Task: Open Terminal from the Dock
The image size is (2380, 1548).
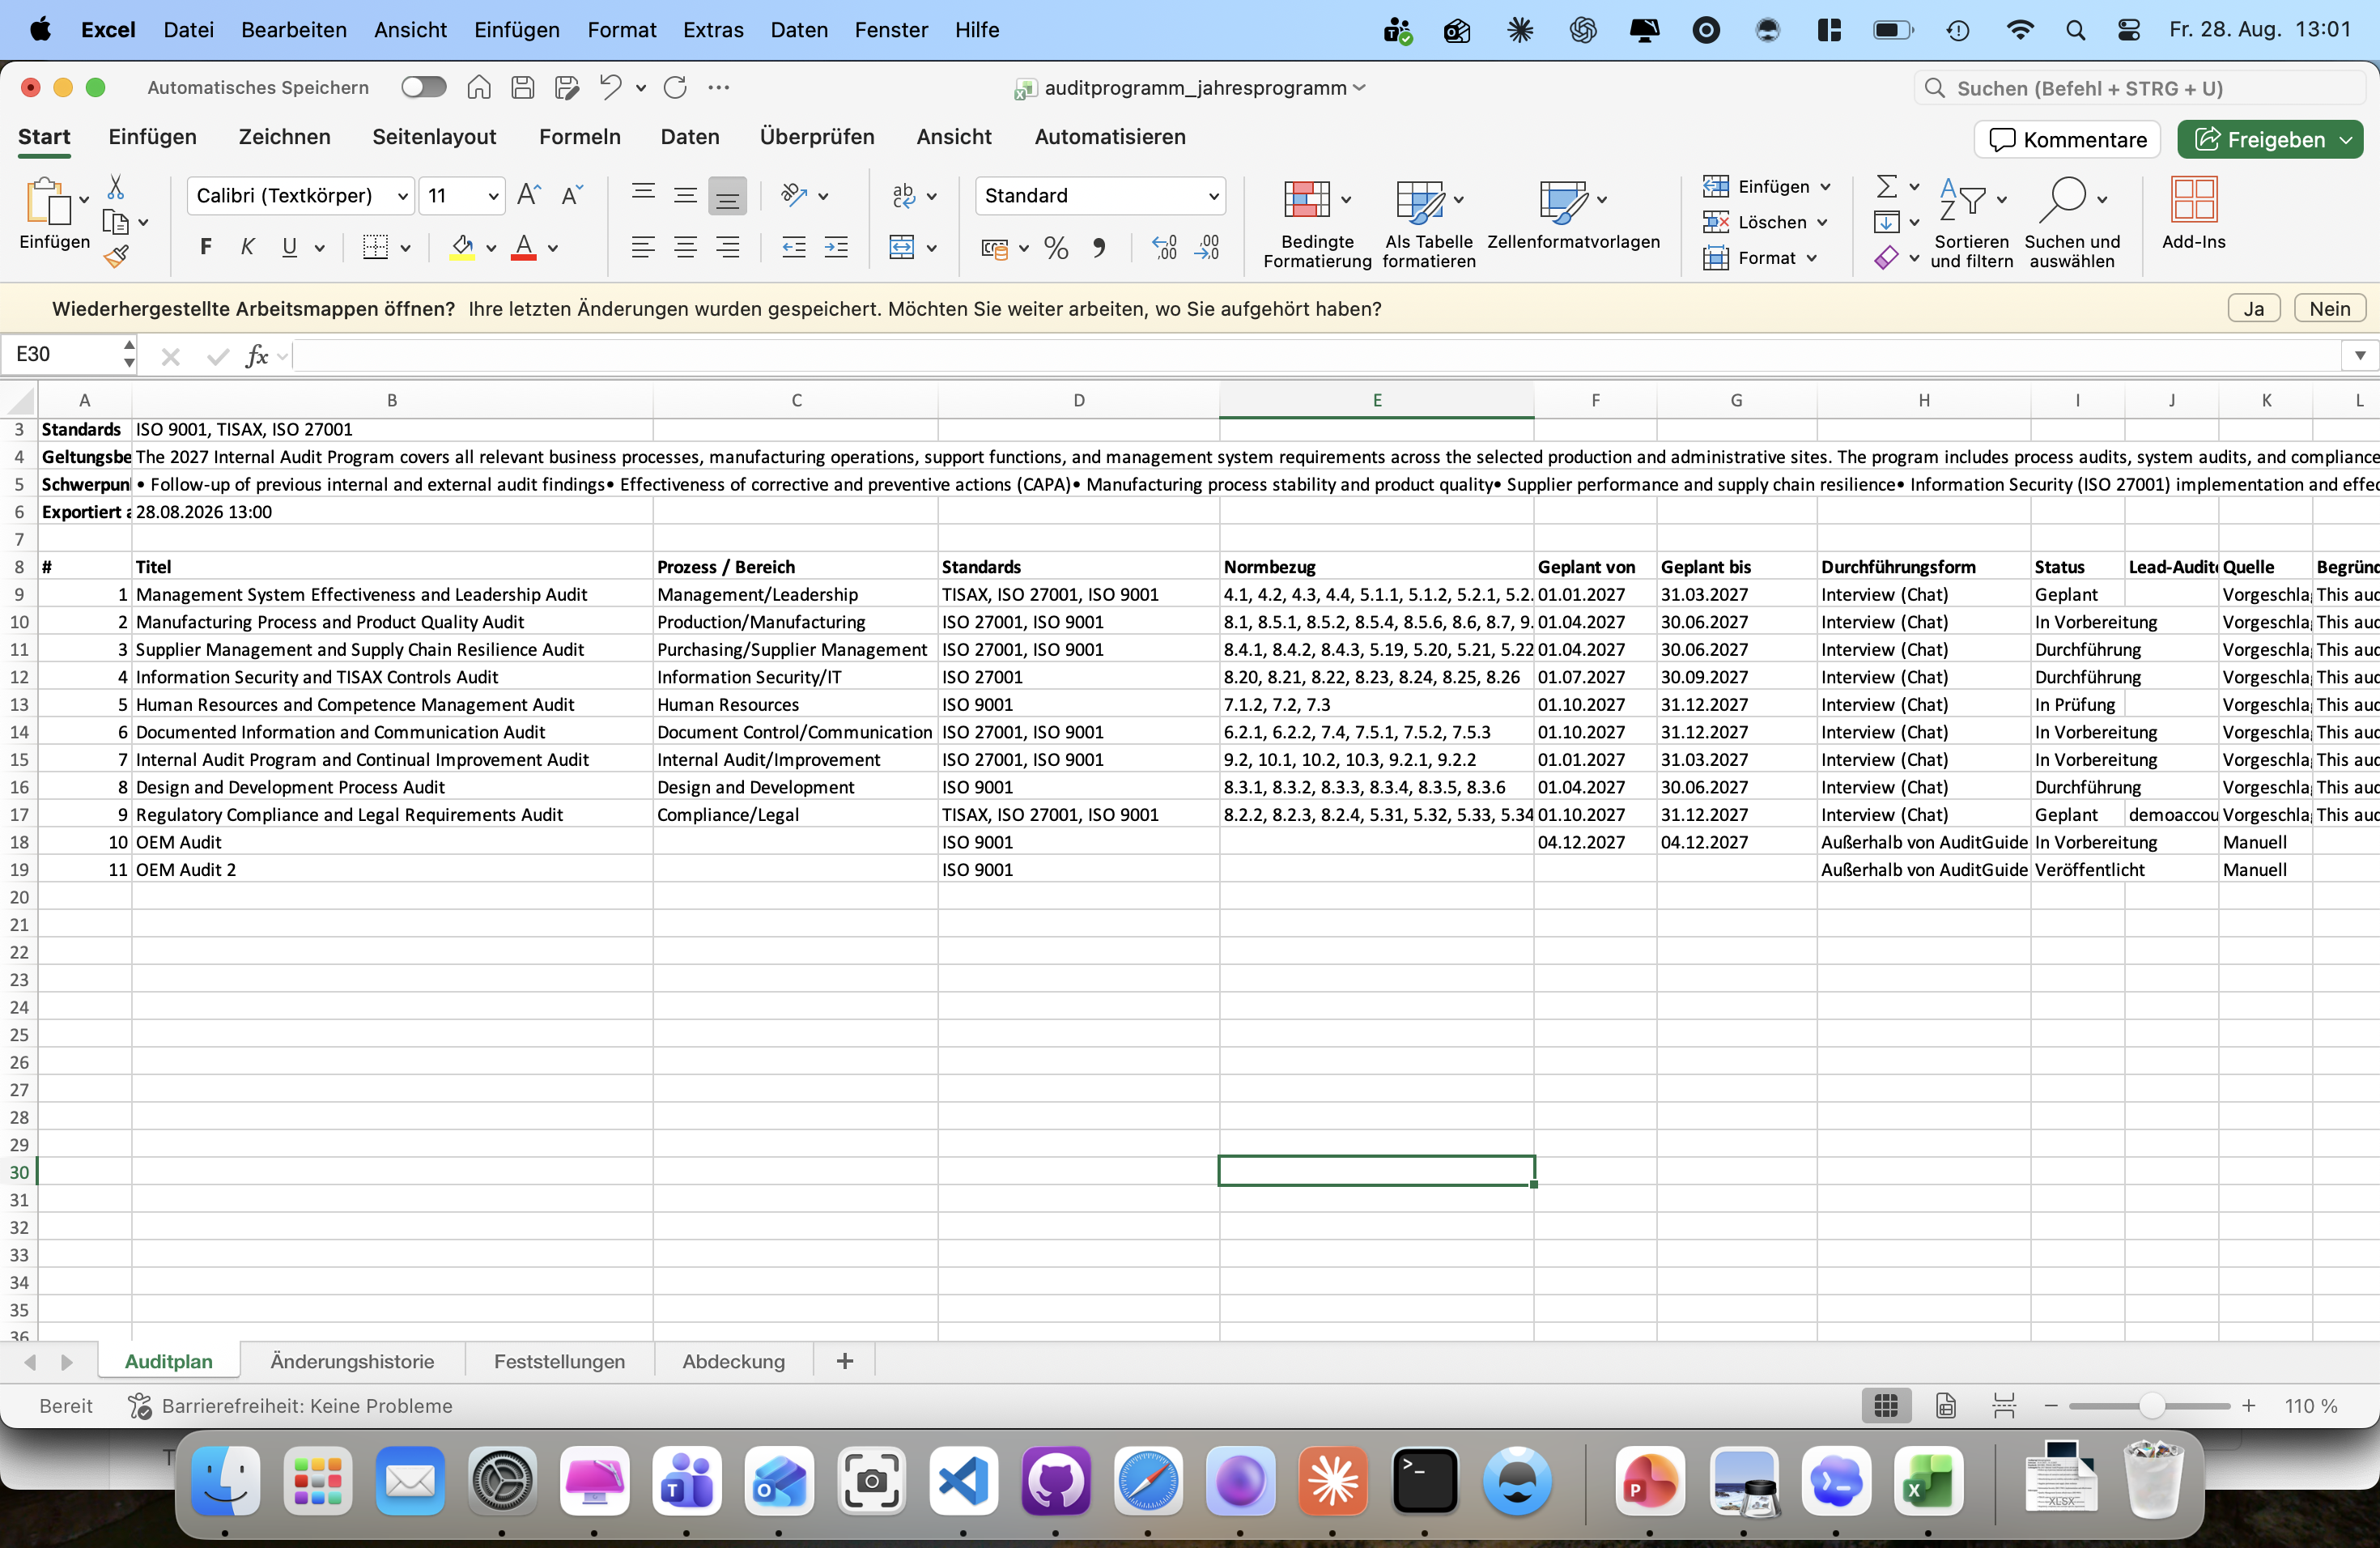Action: [x=1425, y=1481]
